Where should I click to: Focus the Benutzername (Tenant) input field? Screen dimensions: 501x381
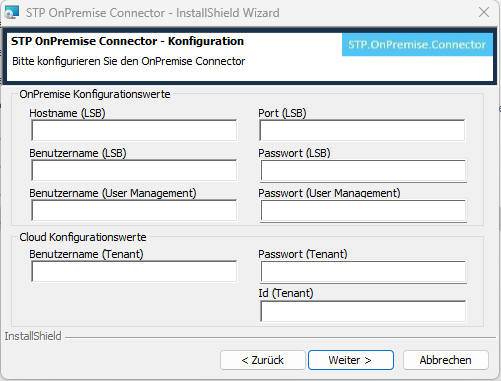134,271
